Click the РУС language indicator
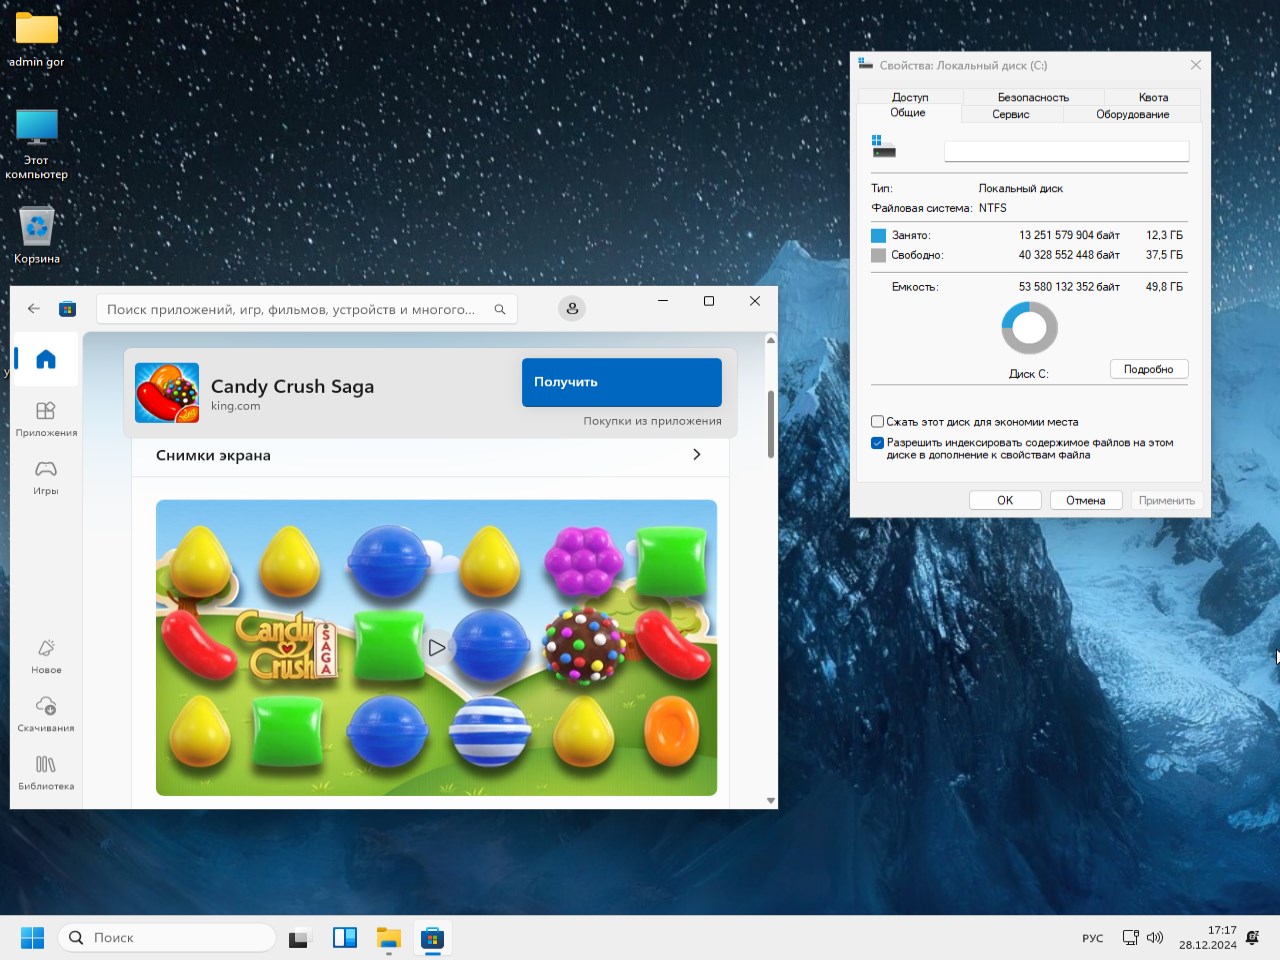This screenshot has height=960, width=1280. (x=1092, y=938)
